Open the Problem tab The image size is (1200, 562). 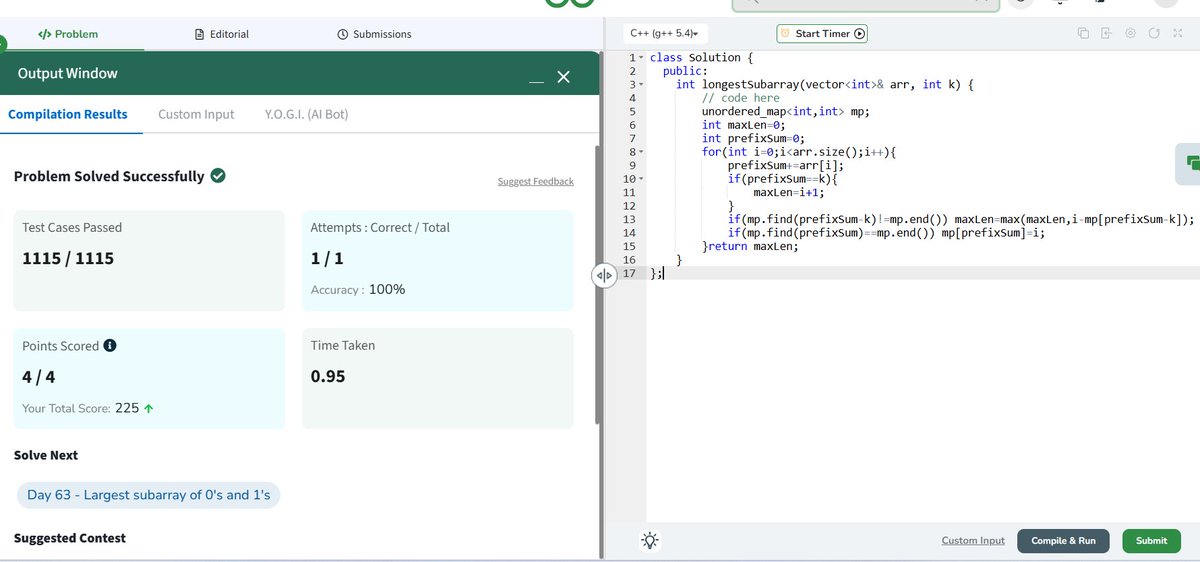click(68, 34)
